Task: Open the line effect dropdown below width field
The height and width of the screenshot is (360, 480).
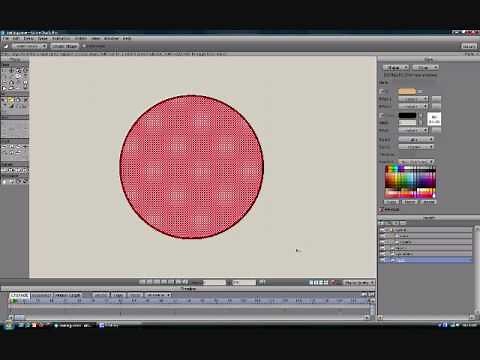Action: [x=413, y=130]
